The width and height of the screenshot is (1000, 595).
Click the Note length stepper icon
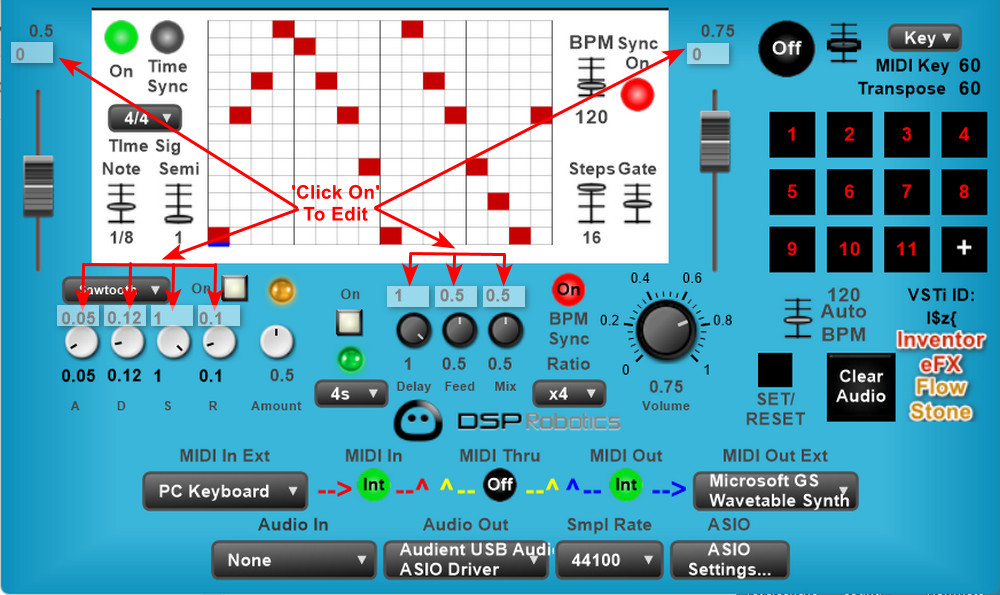(121, 203)
